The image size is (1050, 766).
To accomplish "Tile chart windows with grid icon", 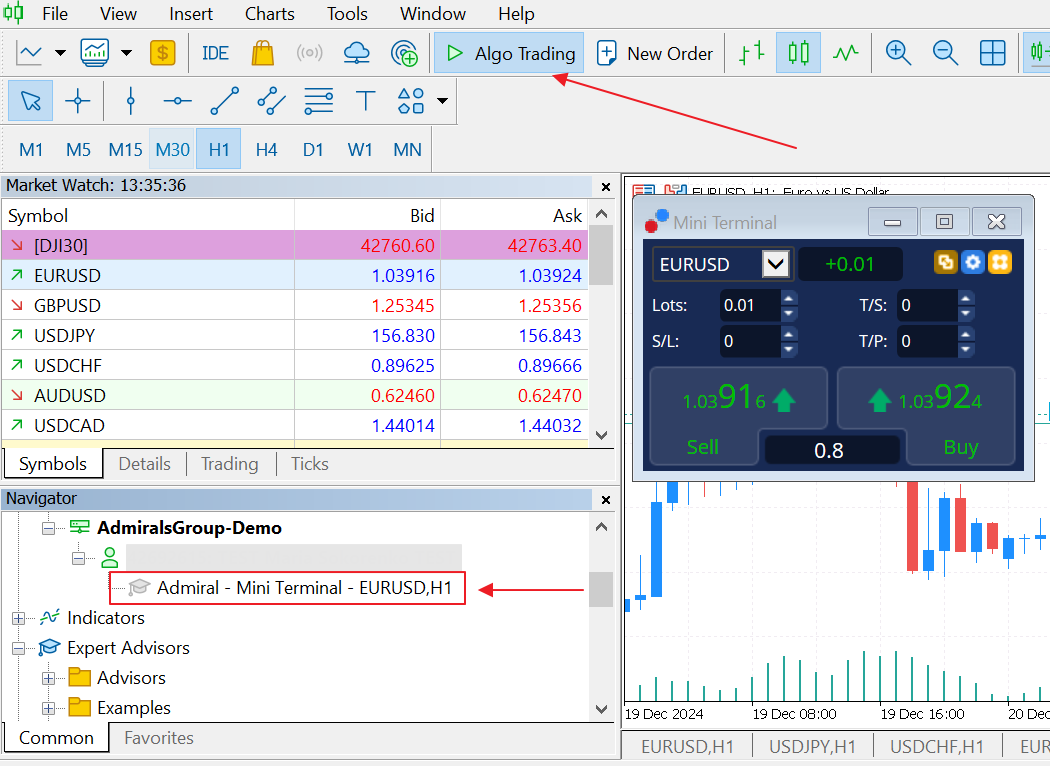I will tap(992, 53).
